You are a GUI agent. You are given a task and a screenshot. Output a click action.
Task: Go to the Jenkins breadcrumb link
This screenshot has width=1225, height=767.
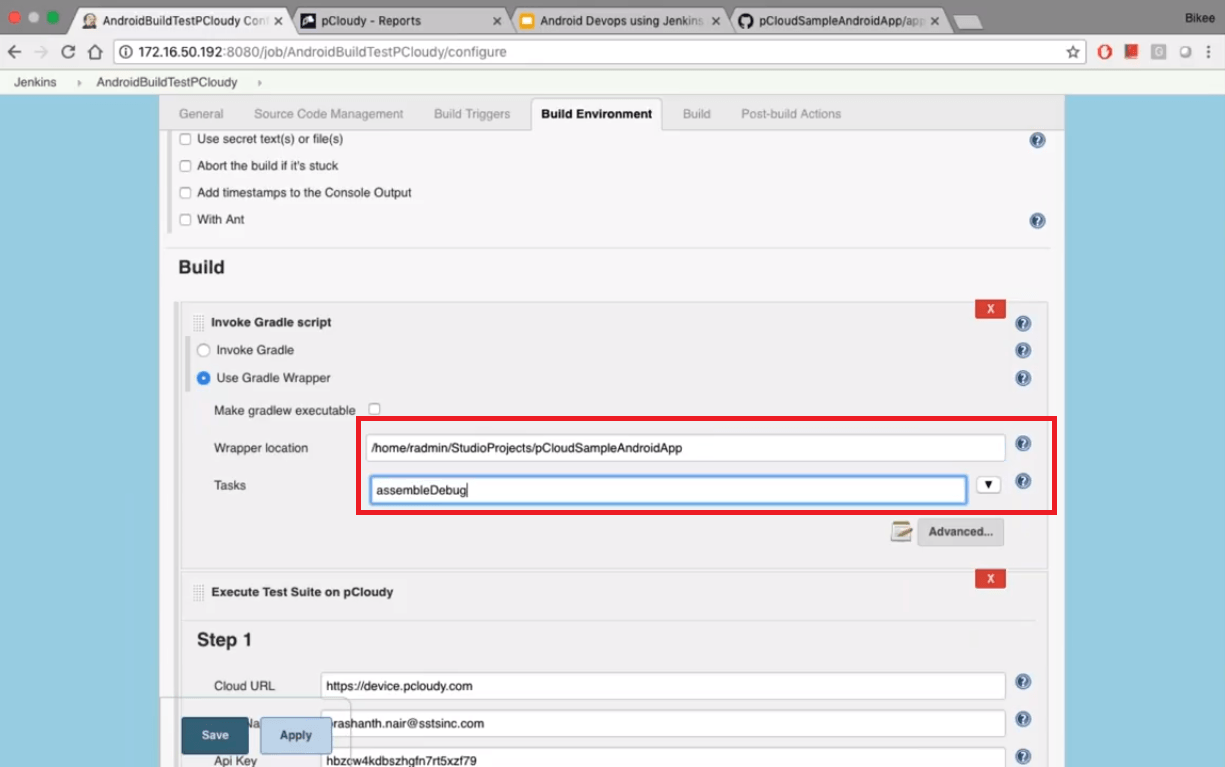[35, 83]
